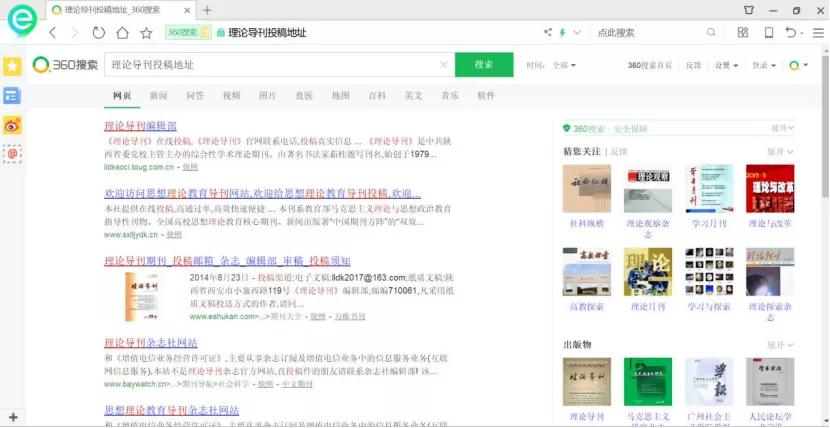Open the 学习月刊 cover thumbnail
Viewport: 830px width, 428px height.
click(709, 188)
